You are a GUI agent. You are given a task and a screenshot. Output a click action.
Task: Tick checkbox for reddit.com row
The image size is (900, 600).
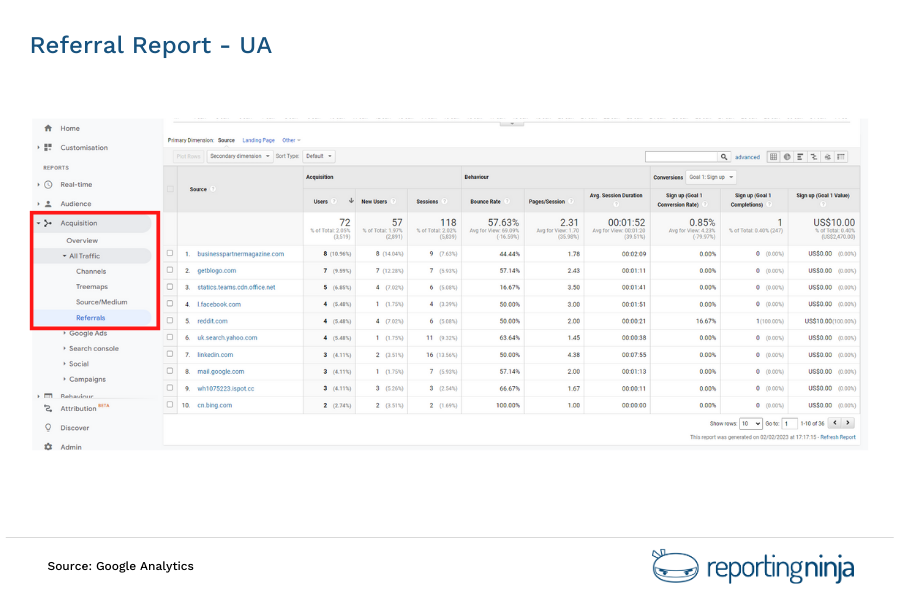pos(170,320)
